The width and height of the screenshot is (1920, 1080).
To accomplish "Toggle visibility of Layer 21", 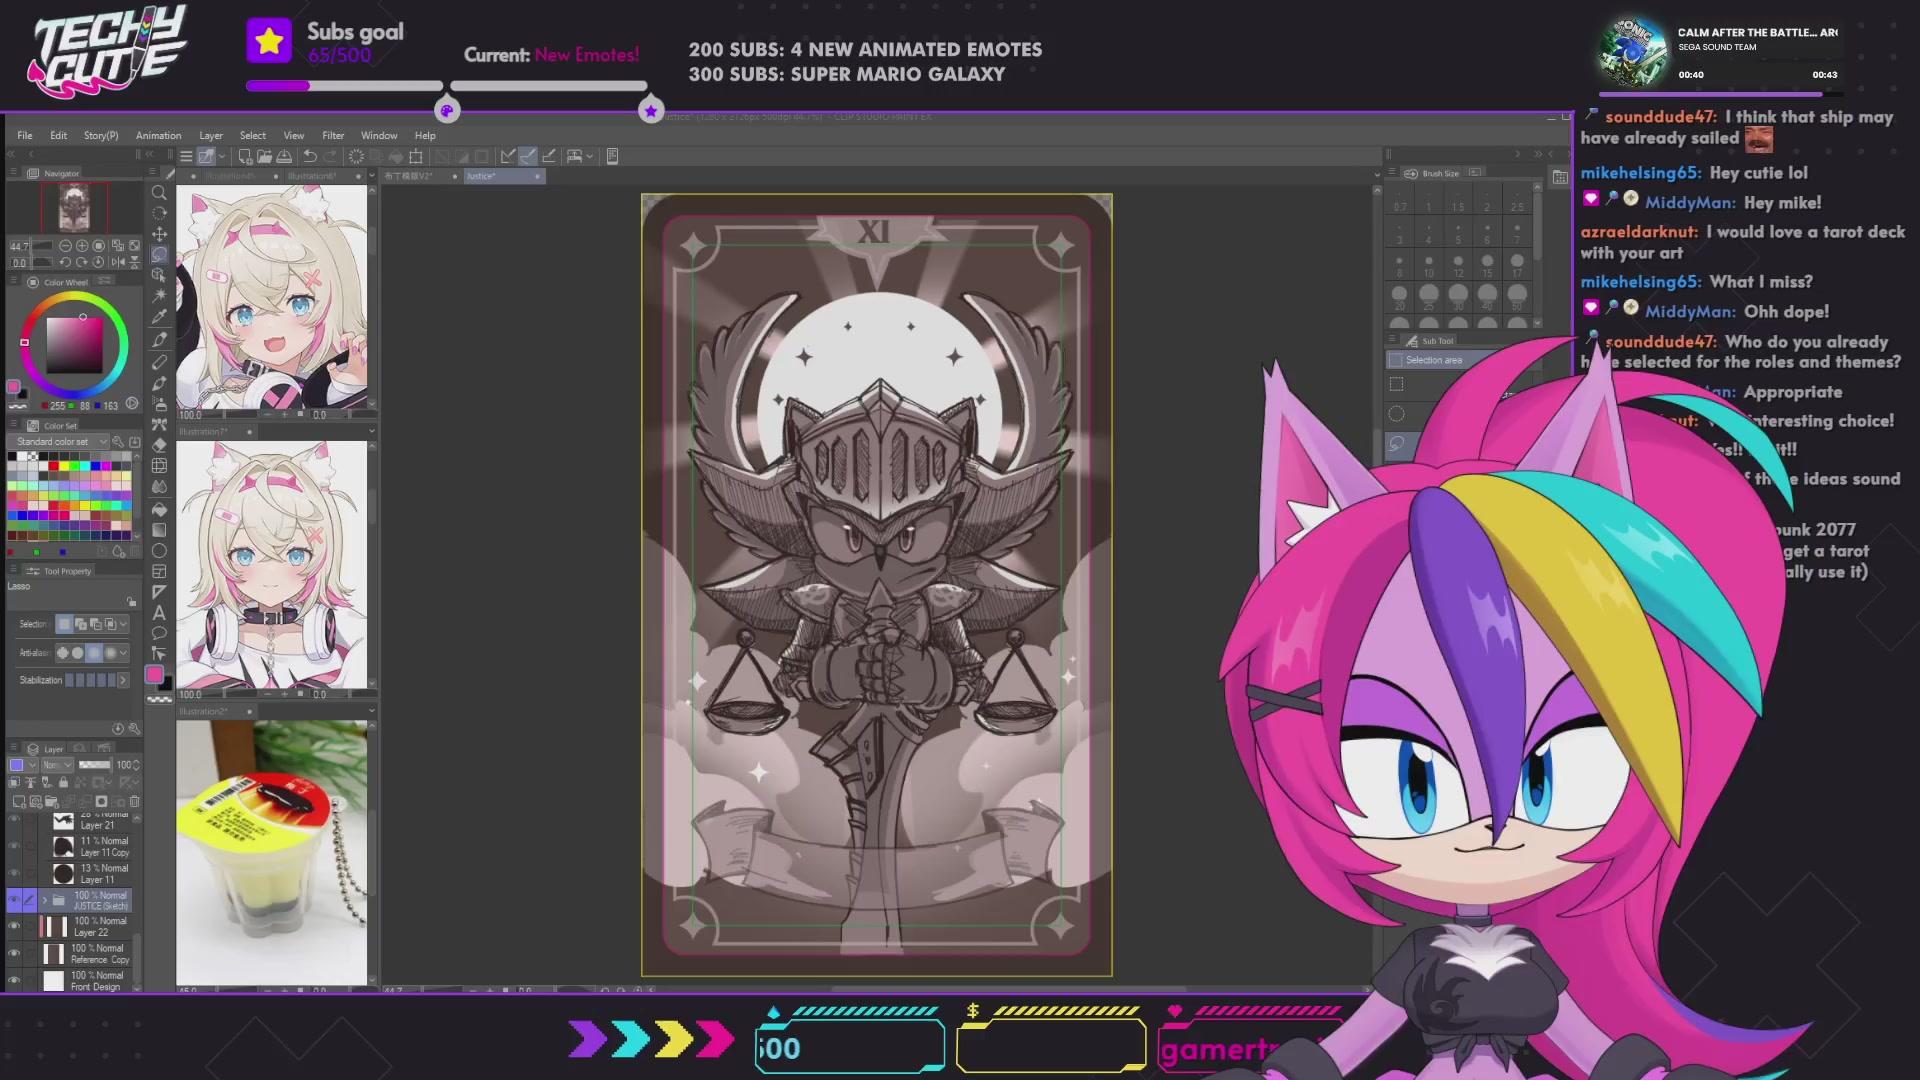I will pos(14,820).
